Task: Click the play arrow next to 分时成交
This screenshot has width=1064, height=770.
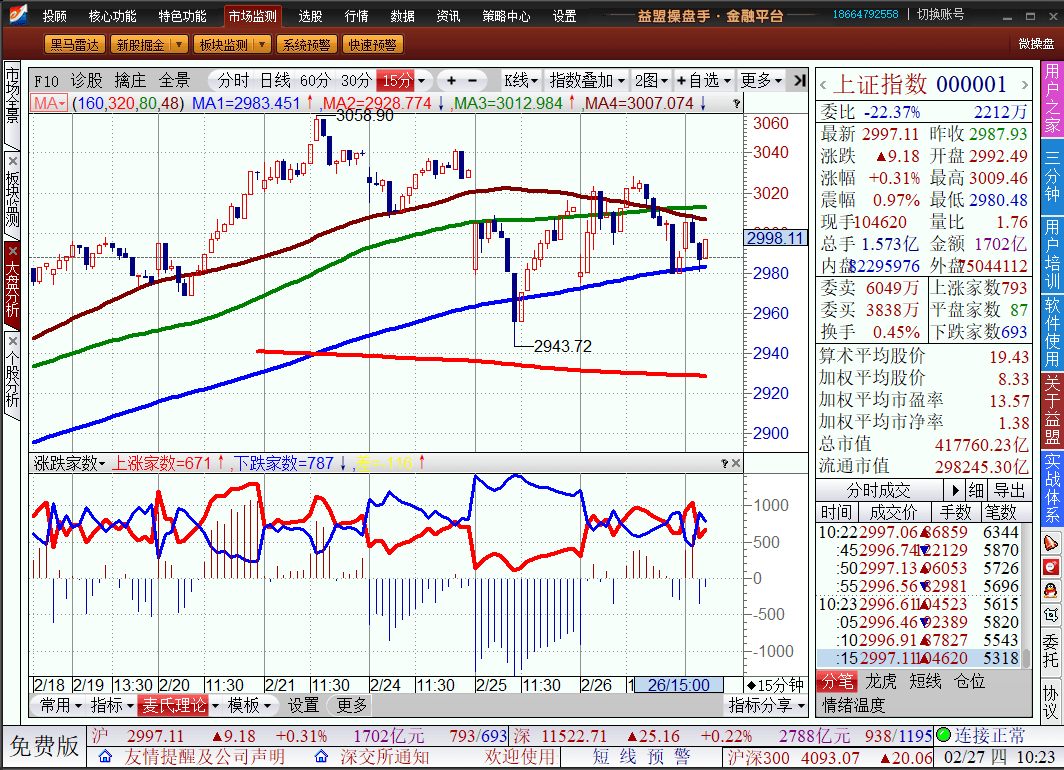Action: coord(955,490)
